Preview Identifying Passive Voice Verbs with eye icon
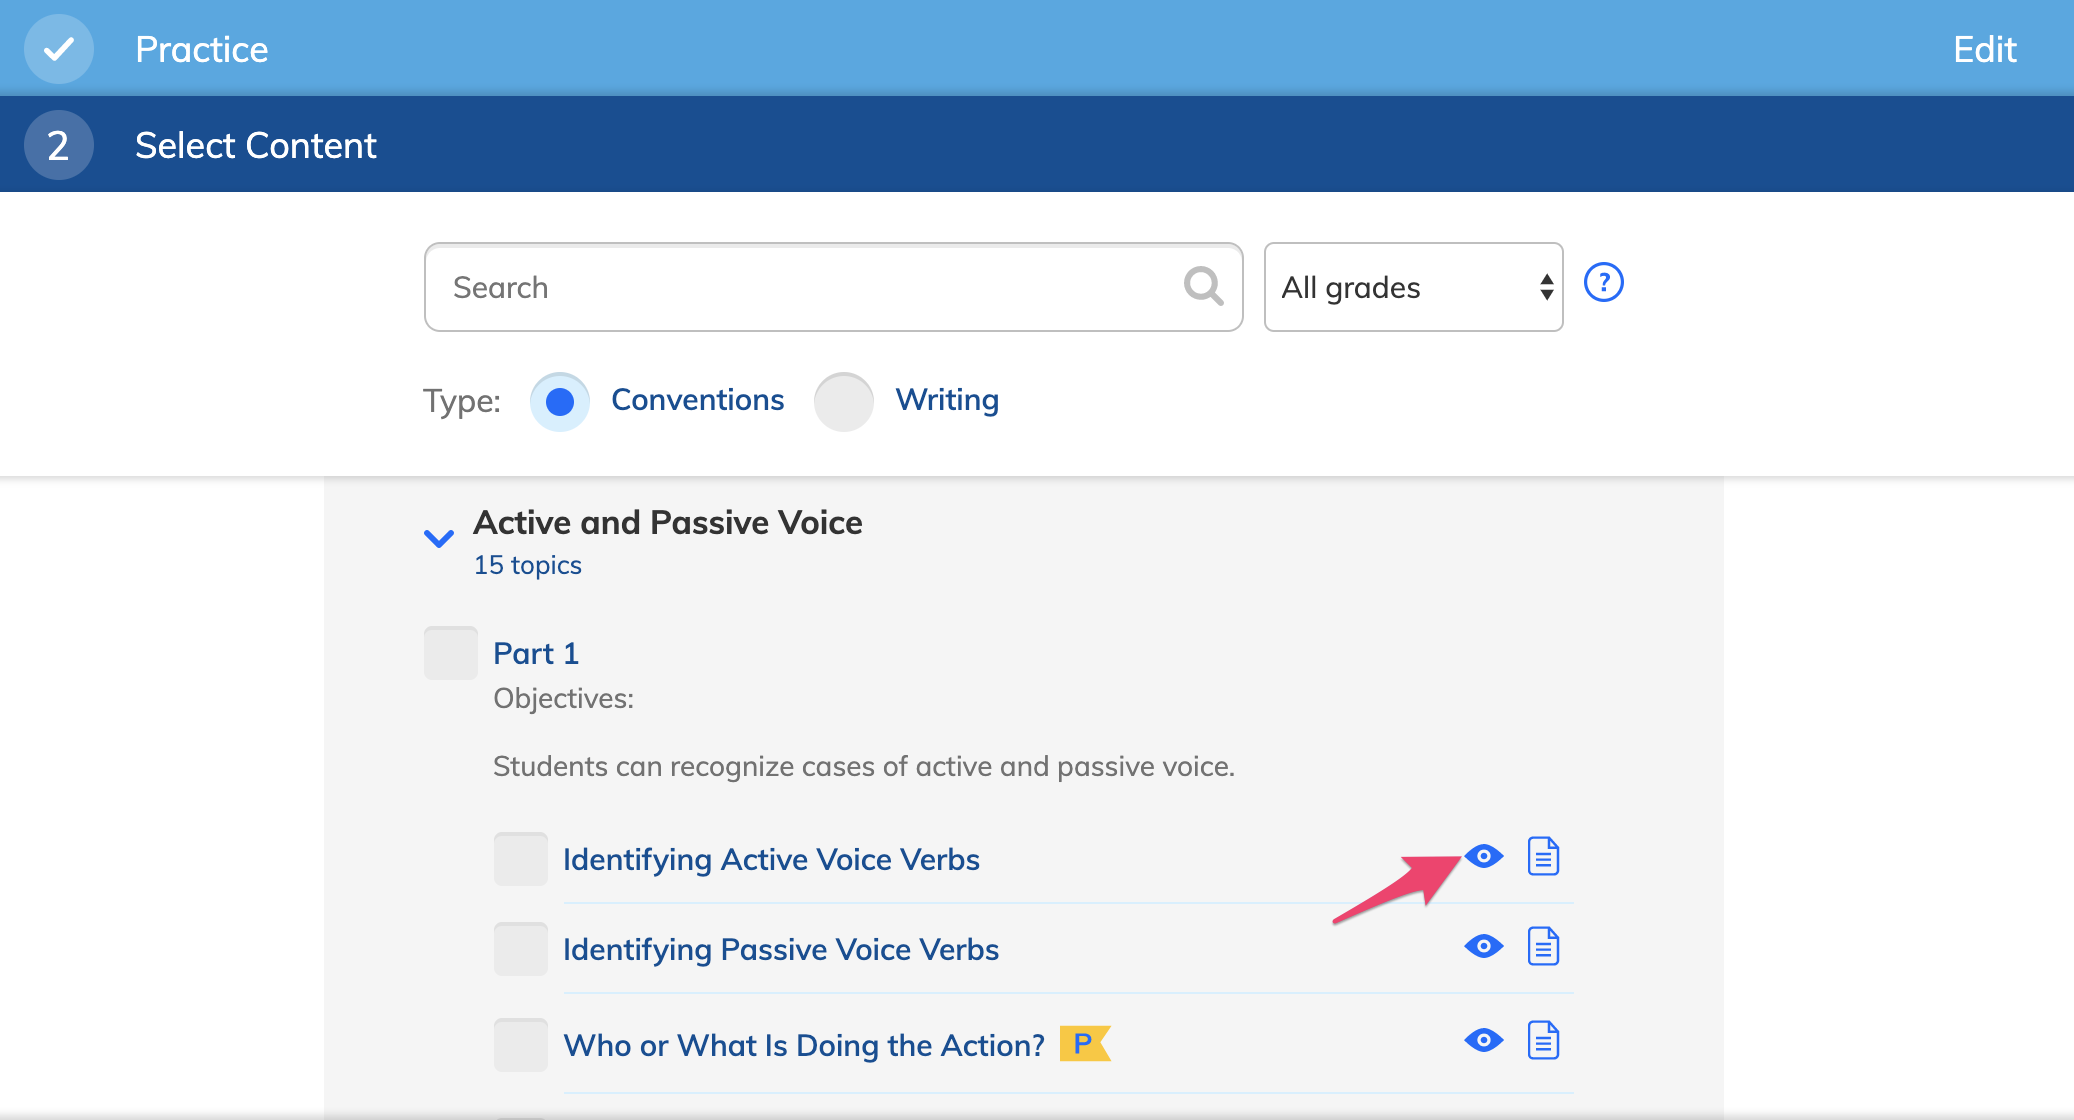This screenshot has height=1120, width=2074. click(x=1484, y=946)
